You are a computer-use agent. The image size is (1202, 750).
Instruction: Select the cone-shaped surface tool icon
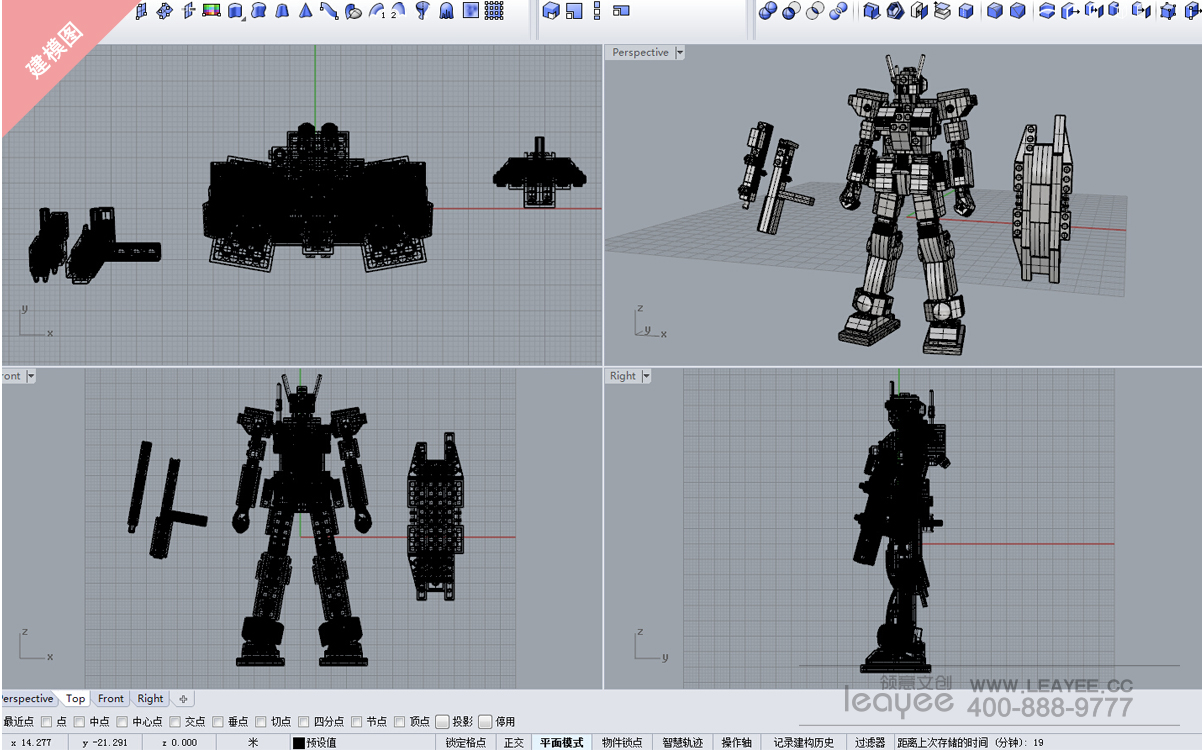pyautogui.click(x=305, y=11)
